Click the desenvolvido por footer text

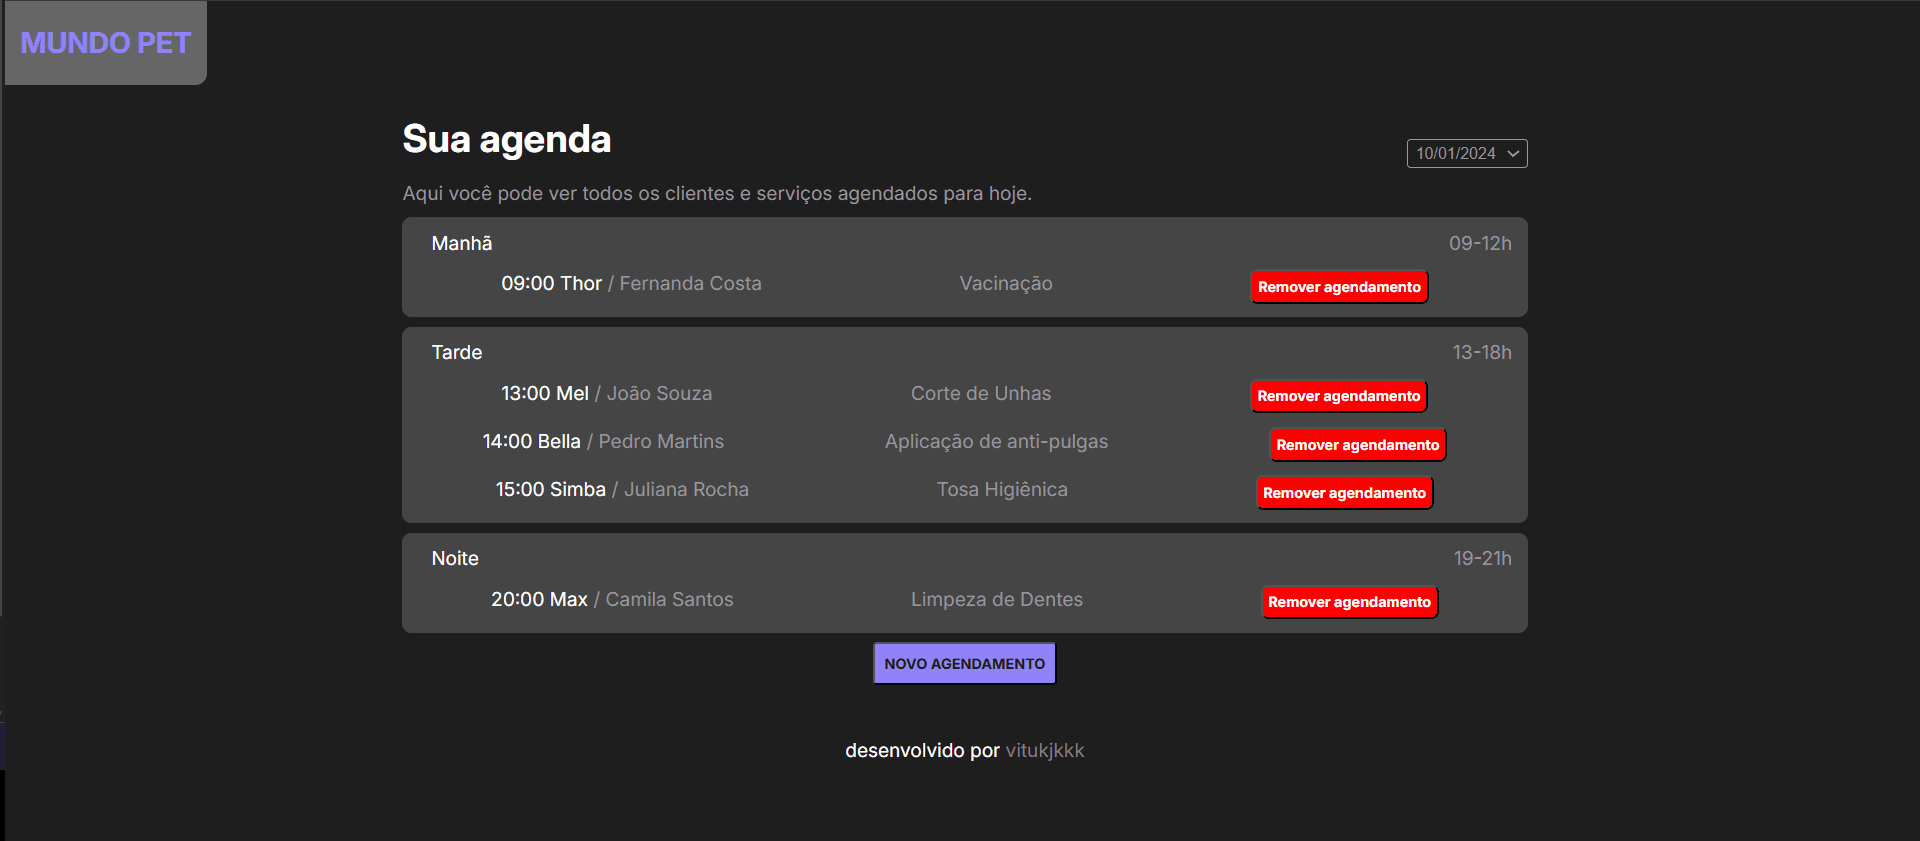tap(922, 751)
